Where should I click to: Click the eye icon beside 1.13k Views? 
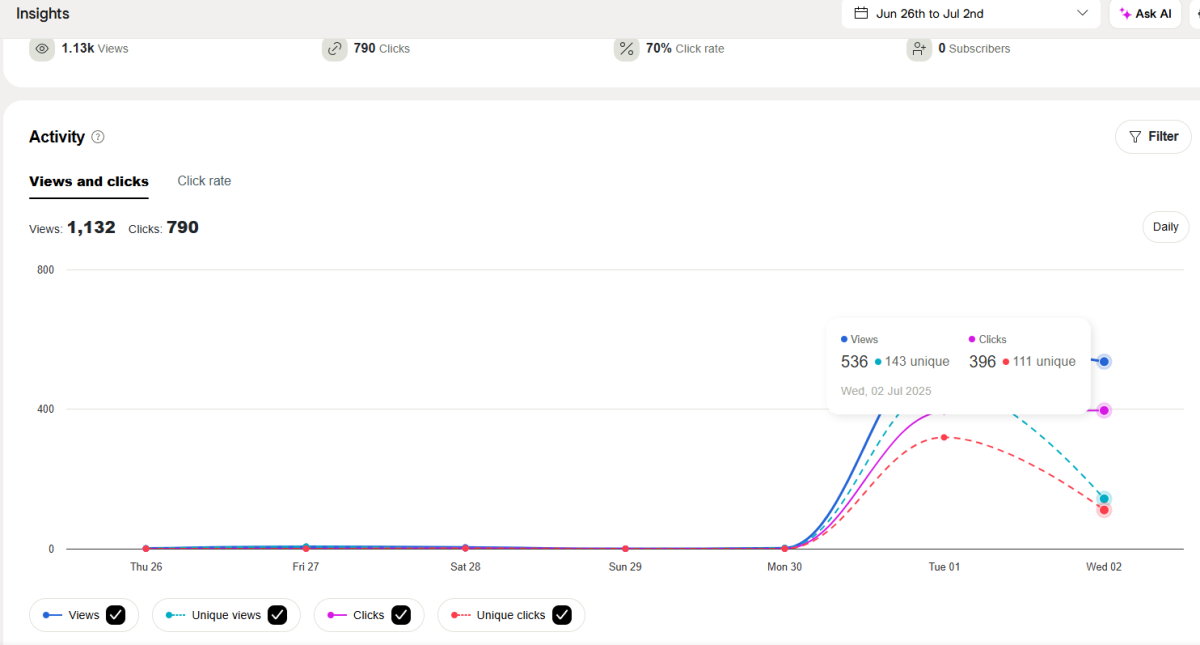pos(42,48)
